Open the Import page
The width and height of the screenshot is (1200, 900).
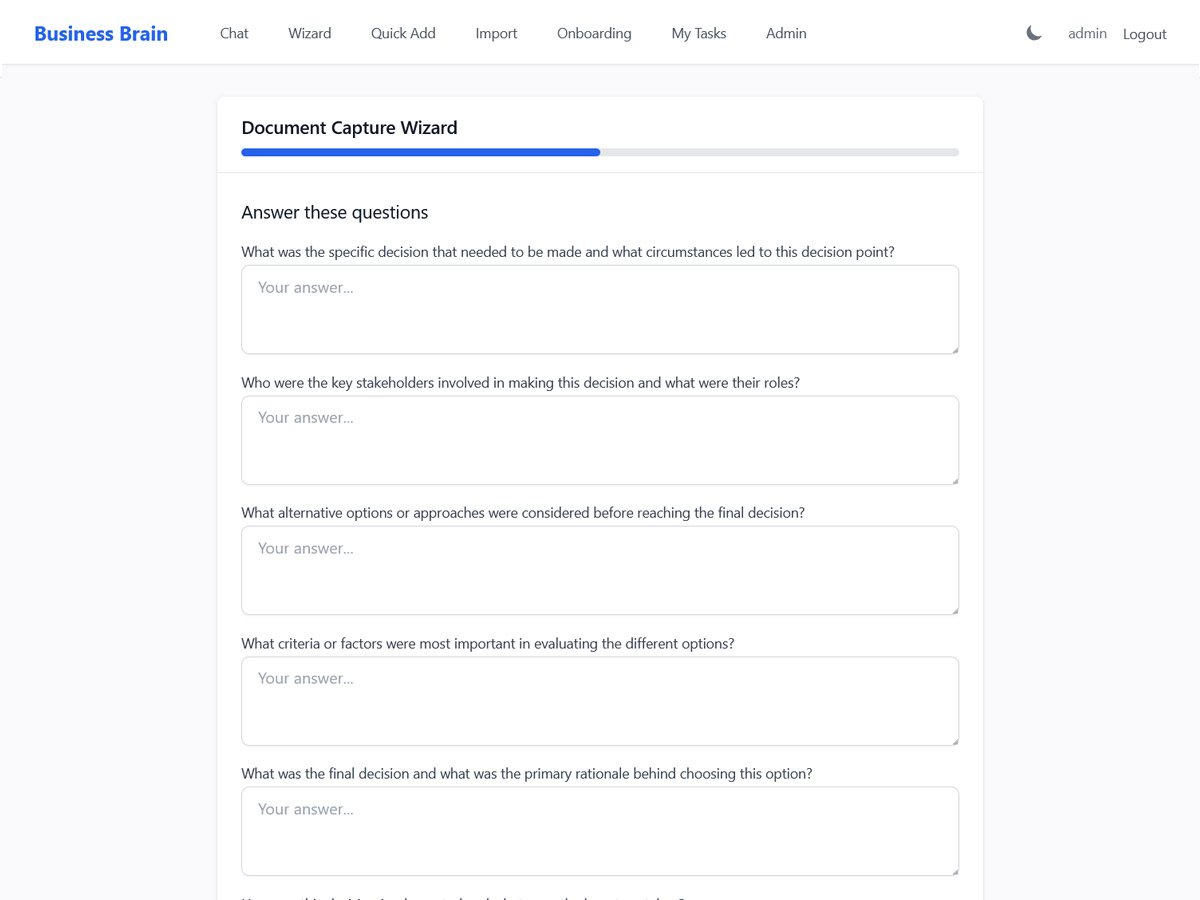tap(496, 33)
